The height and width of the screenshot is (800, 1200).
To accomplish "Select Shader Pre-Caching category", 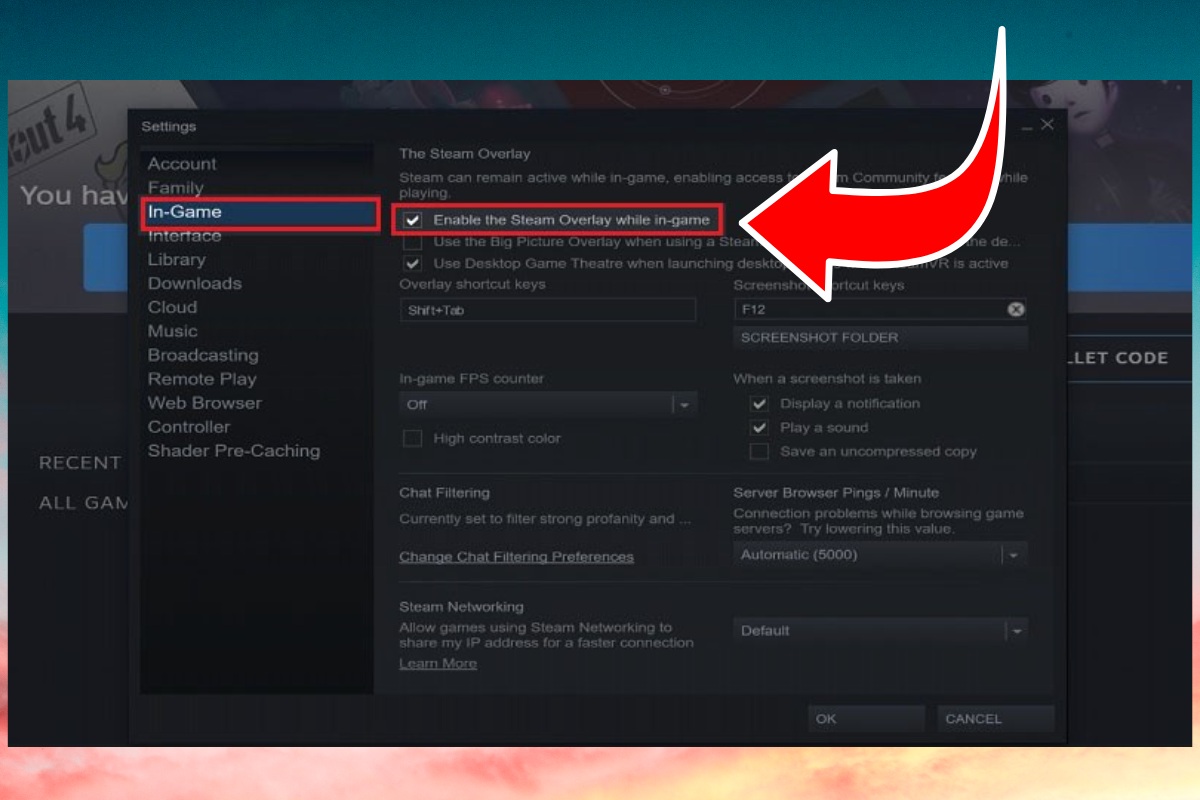I will click(x=234, y=452).
